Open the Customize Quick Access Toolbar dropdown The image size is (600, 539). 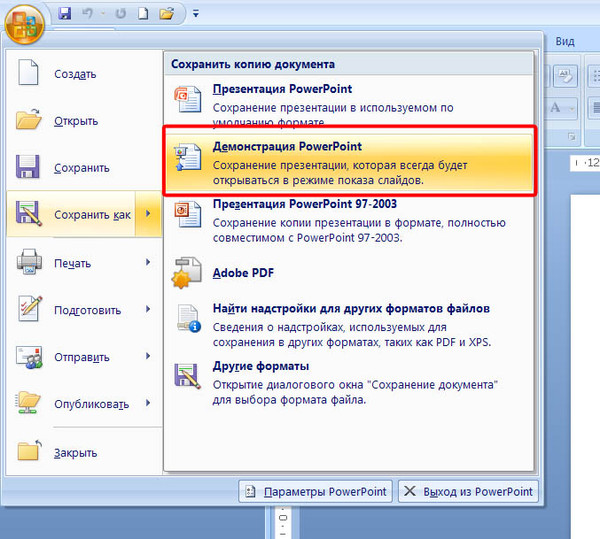tap(196, 14)
